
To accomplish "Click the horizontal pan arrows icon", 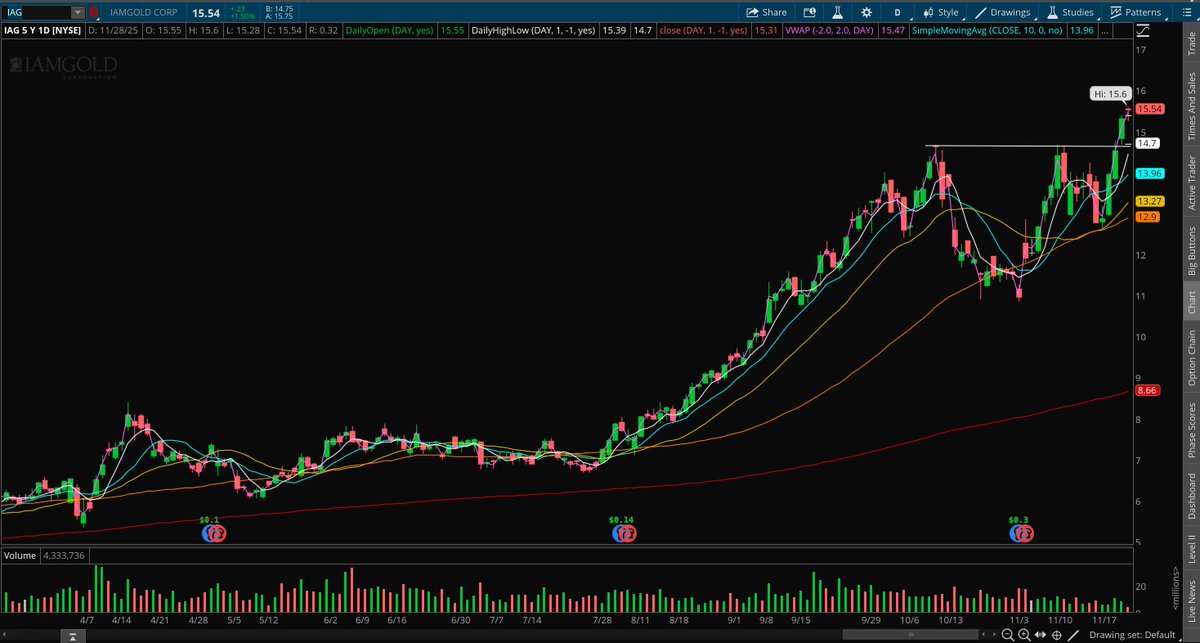I will coord(1042,635).
